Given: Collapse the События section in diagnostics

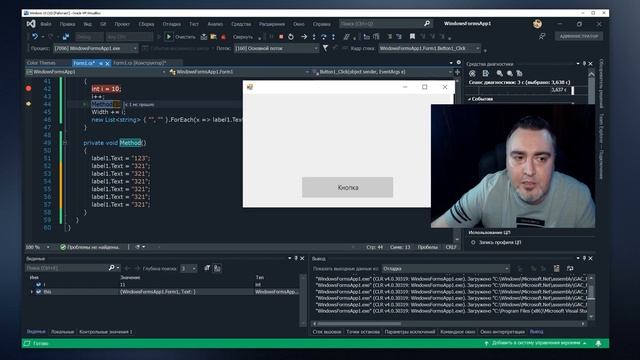Looking at the screenshot, I should coord(469,99).
